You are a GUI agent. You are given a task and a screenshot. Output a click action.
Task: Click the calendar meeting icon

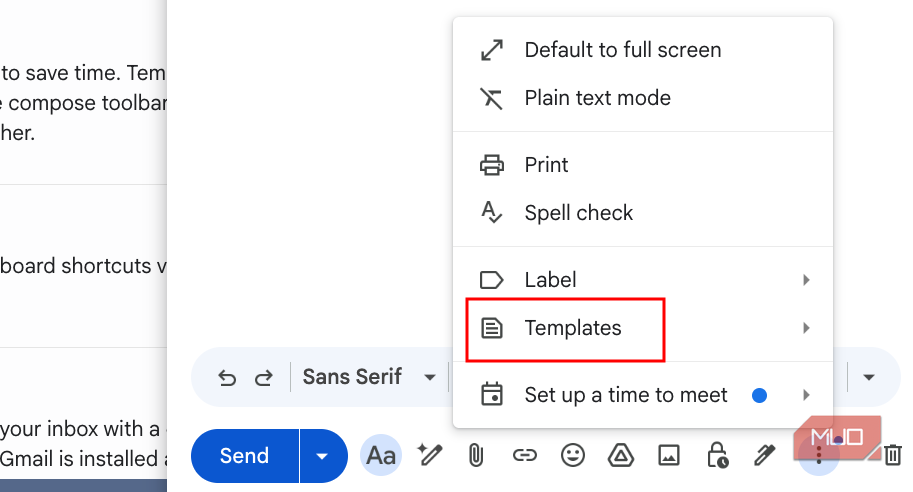pyautogui.click(x=492, y=394)
